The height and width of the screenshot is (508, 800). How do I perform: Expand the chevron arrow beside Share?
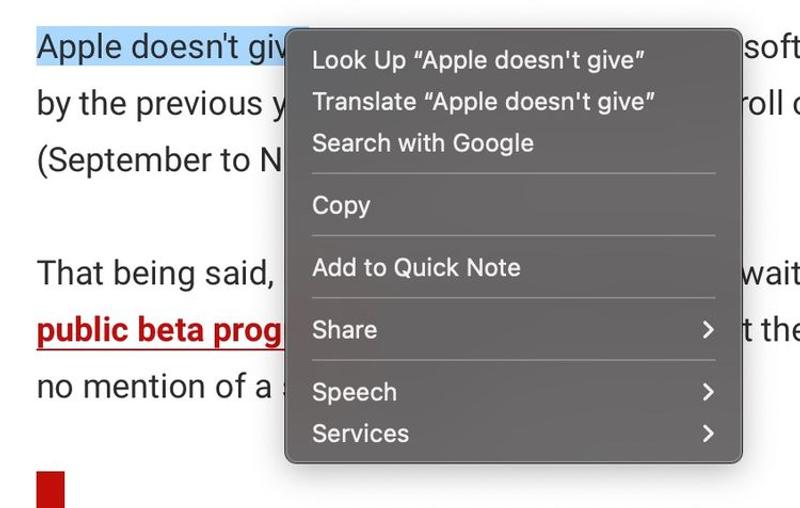(708, 329)
